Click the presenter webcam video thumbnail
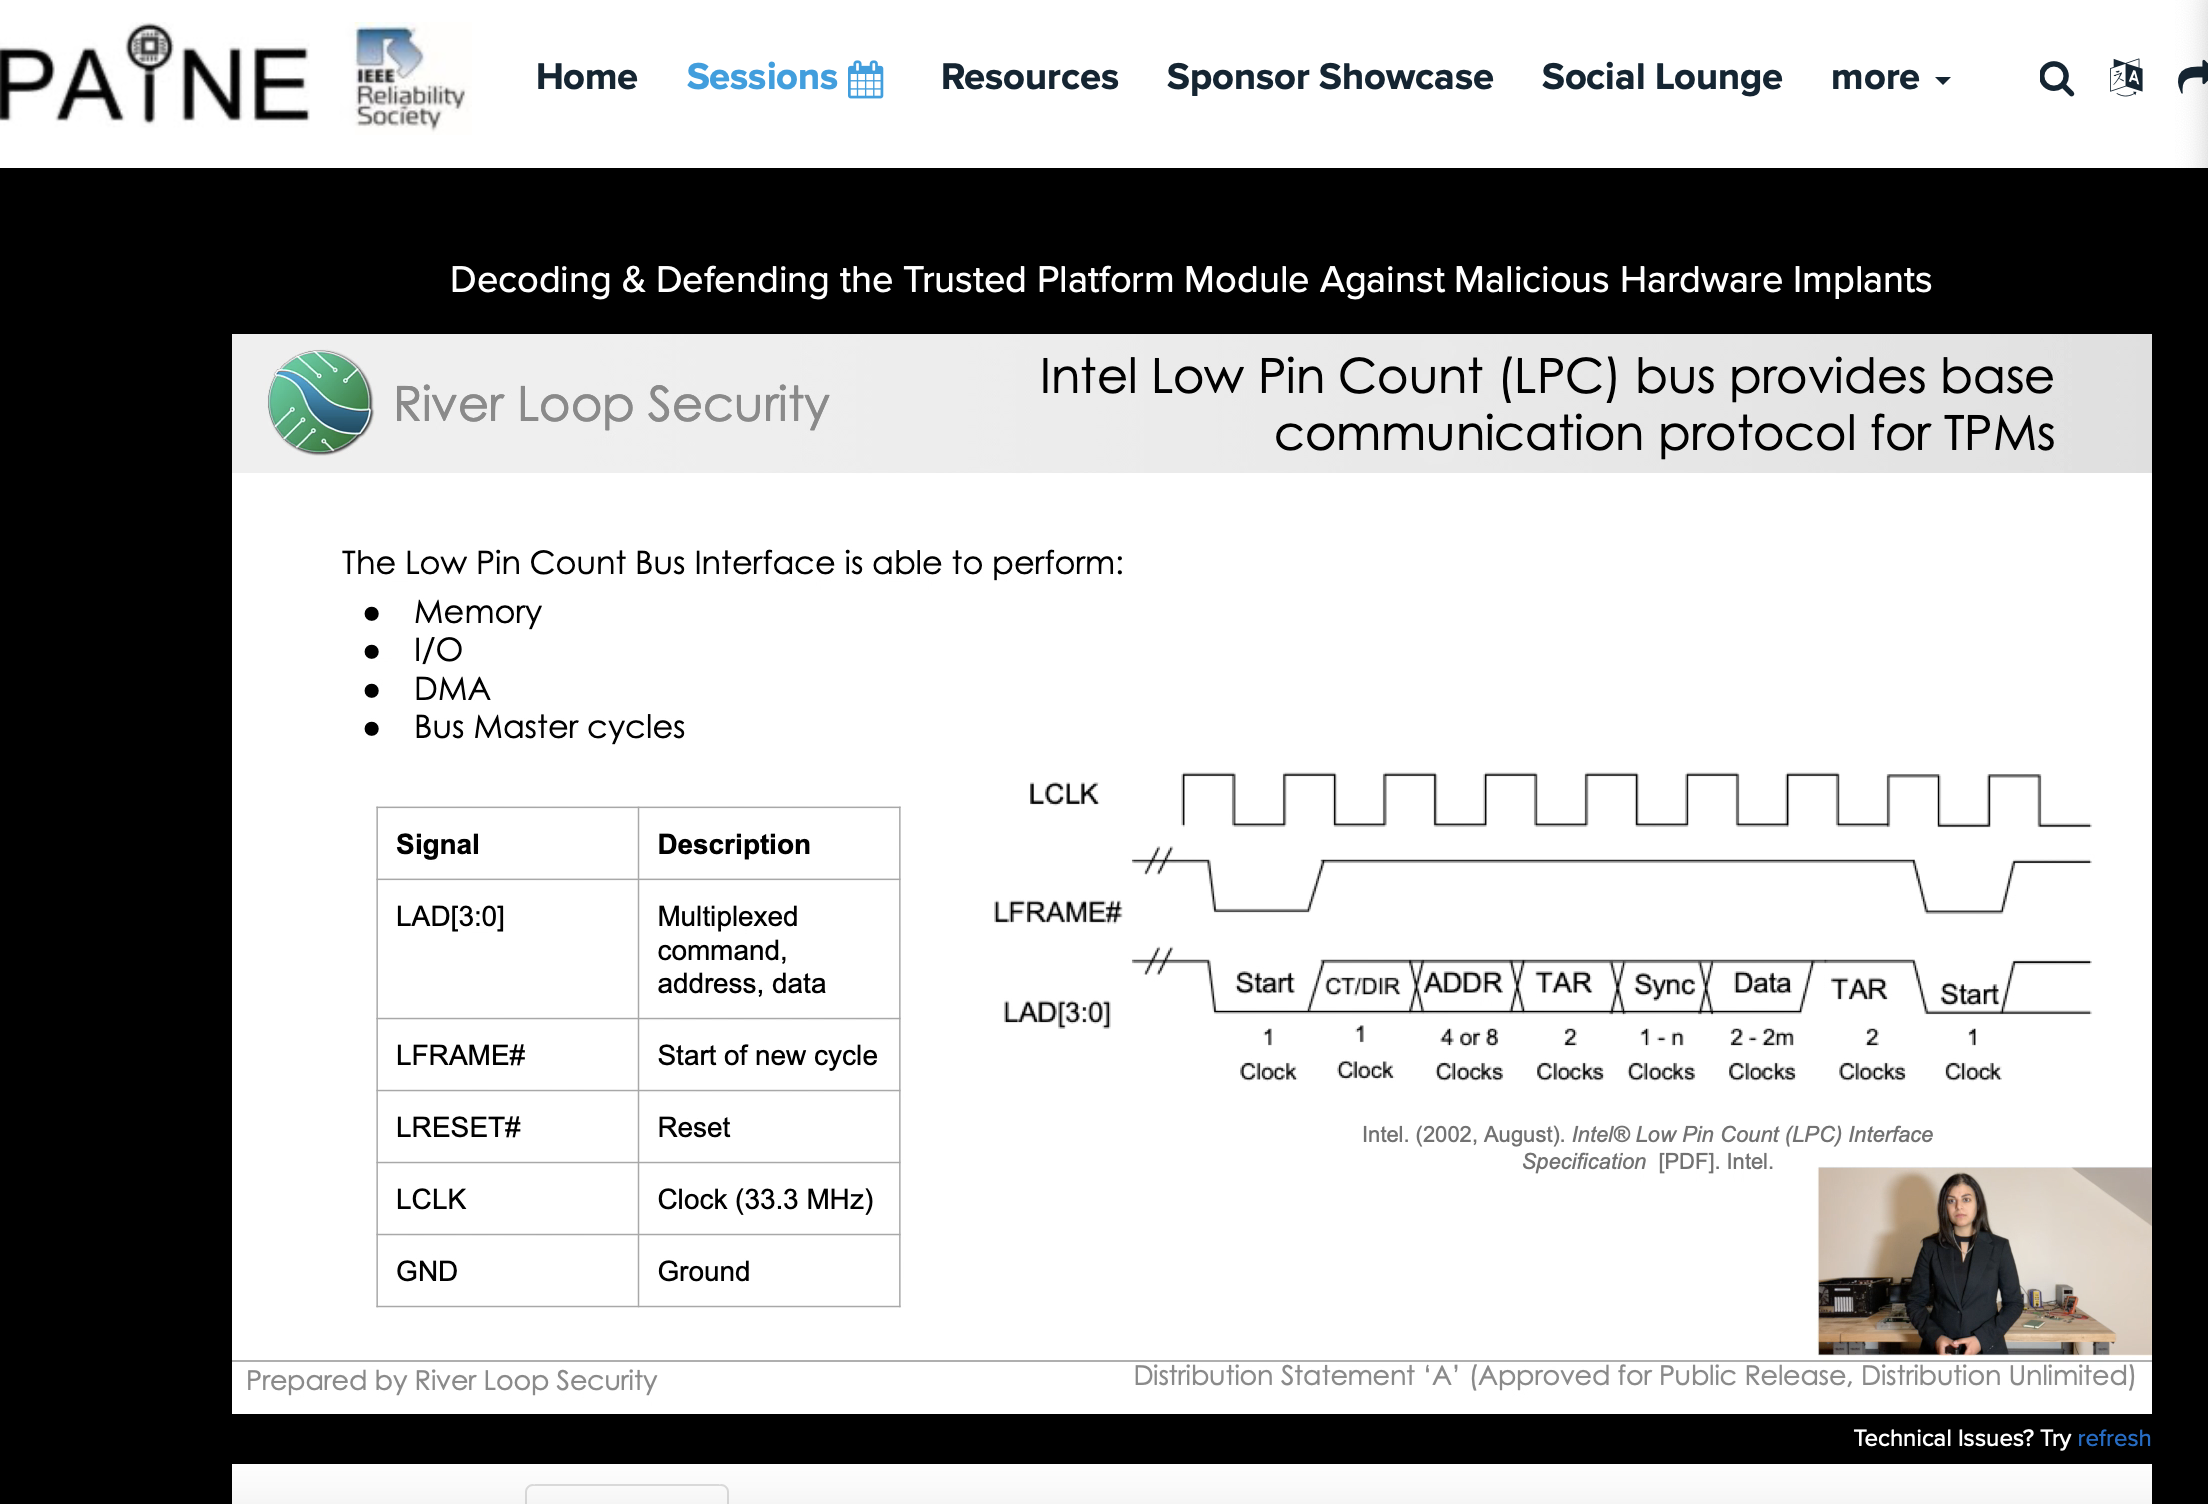This screenshot has width=2208, height=1504. coord(1983,1260)
